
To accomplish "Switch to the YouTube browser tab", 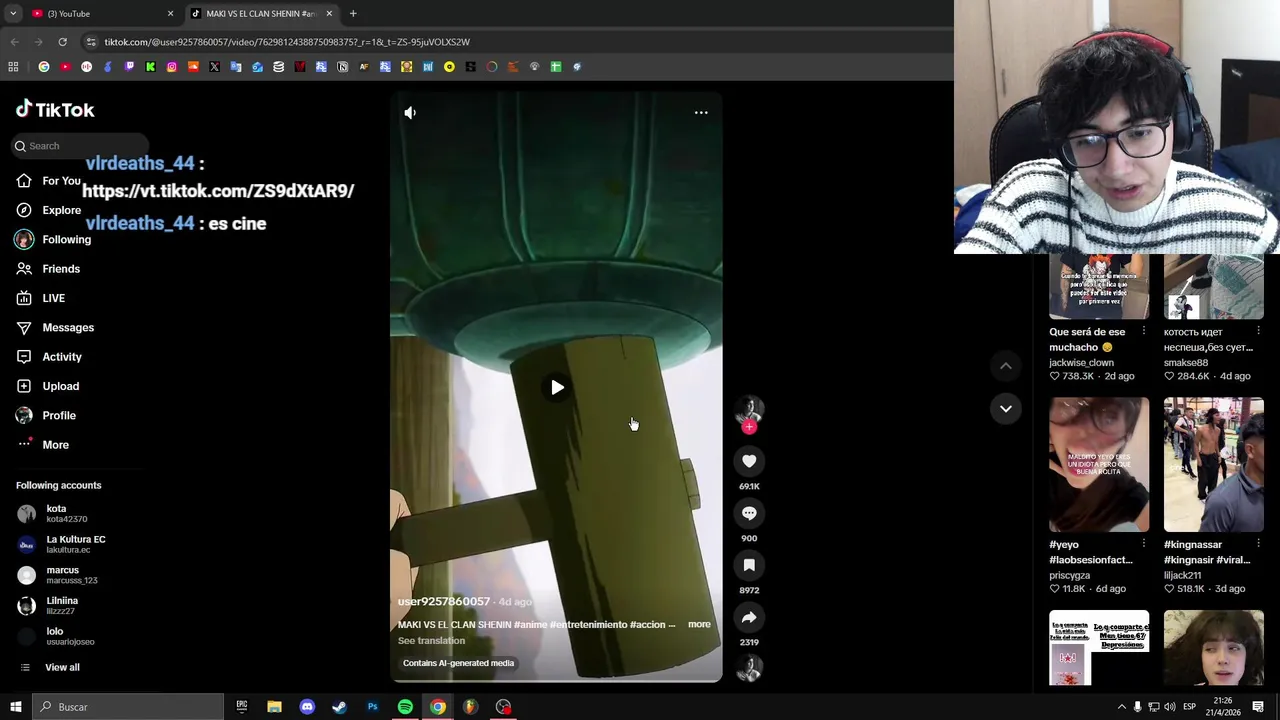I will tap(98, 13).
